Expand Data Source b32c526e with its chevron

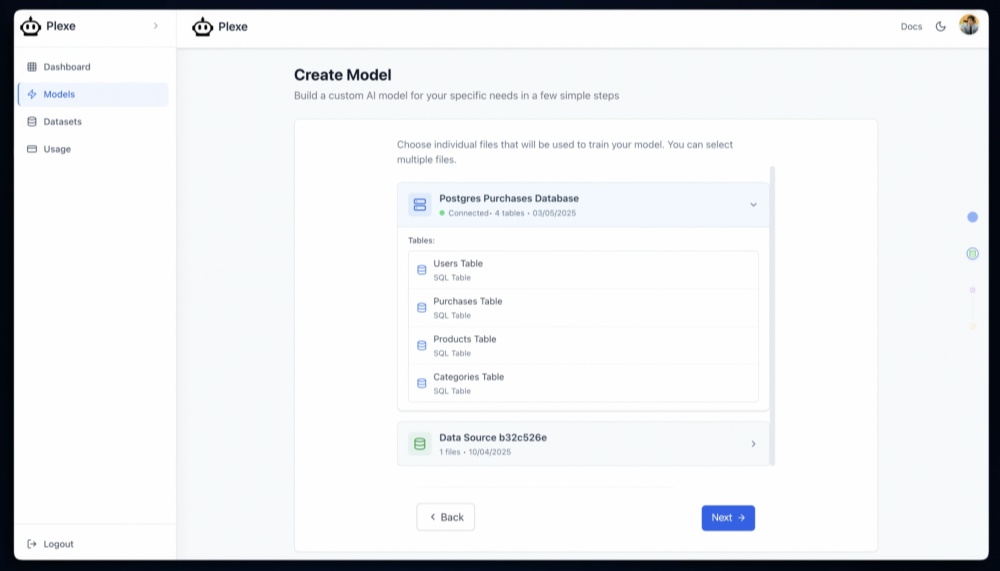(x=753, y=444)
